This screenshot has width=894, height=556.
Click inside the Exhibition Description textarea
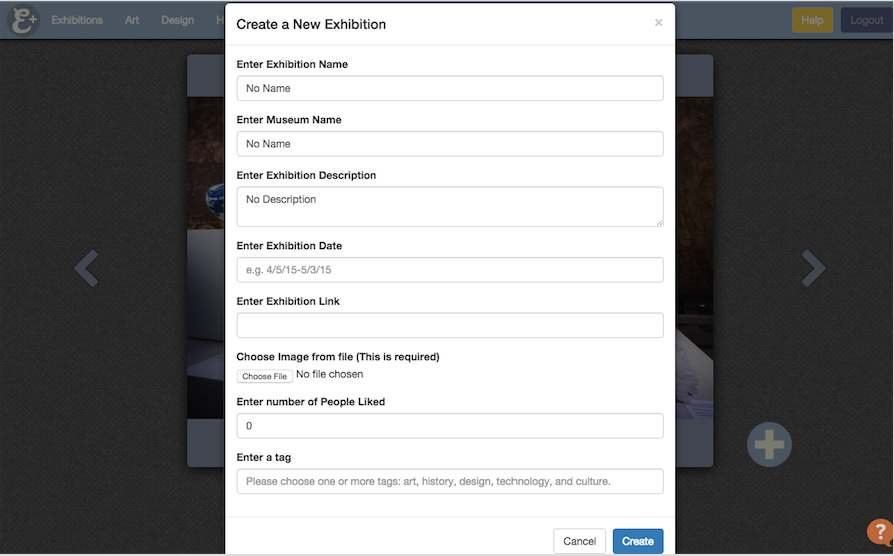click(450, 206)
